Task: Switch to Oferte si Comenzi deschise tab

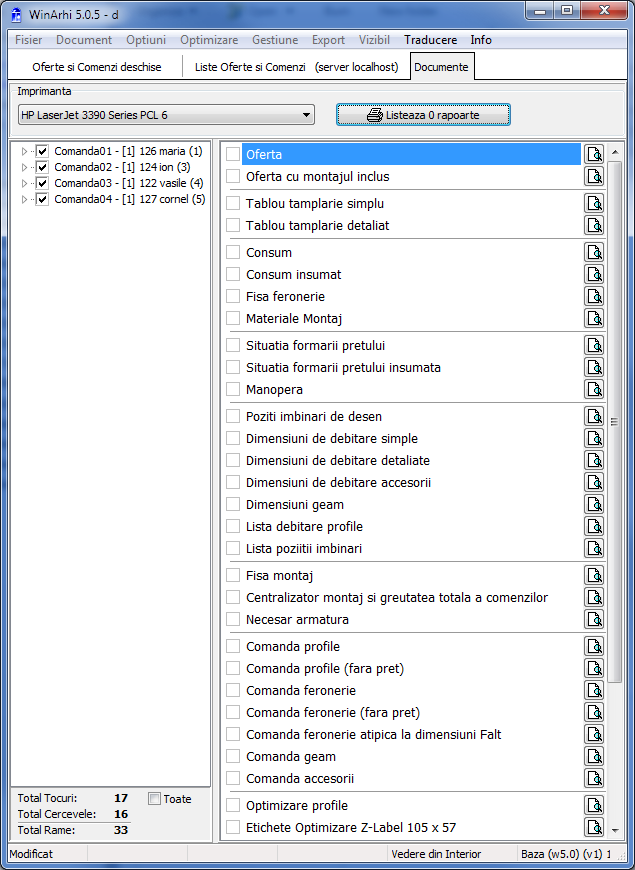Action: [x=97, y=67]
